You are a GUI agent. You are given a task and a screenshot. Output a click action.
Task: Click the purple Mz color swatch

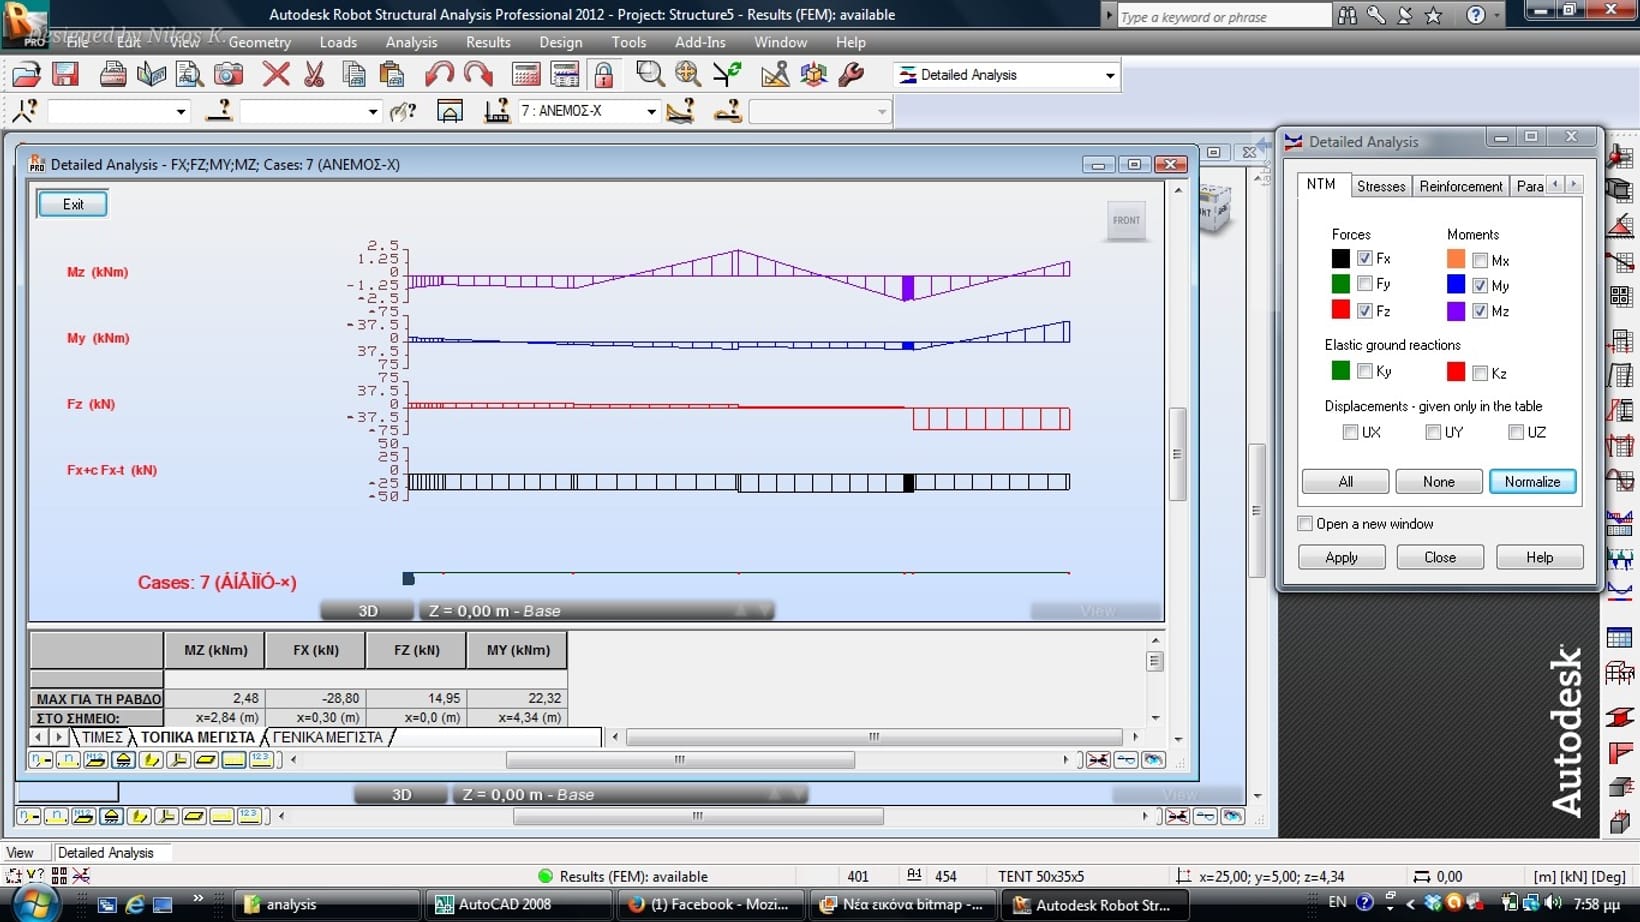[x=1456, y=311]
